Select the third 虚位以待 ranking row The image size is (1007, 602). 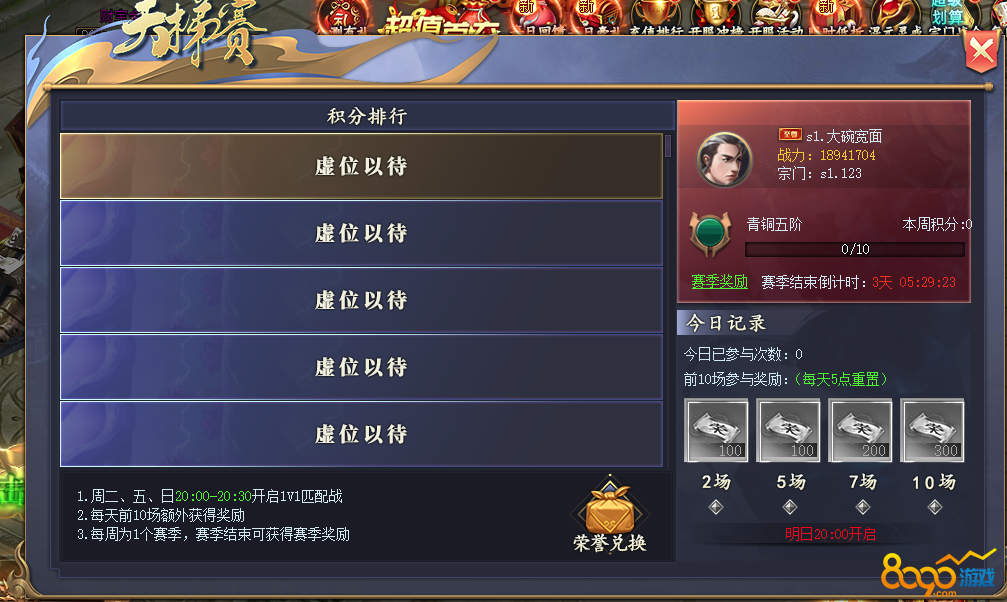361,300
